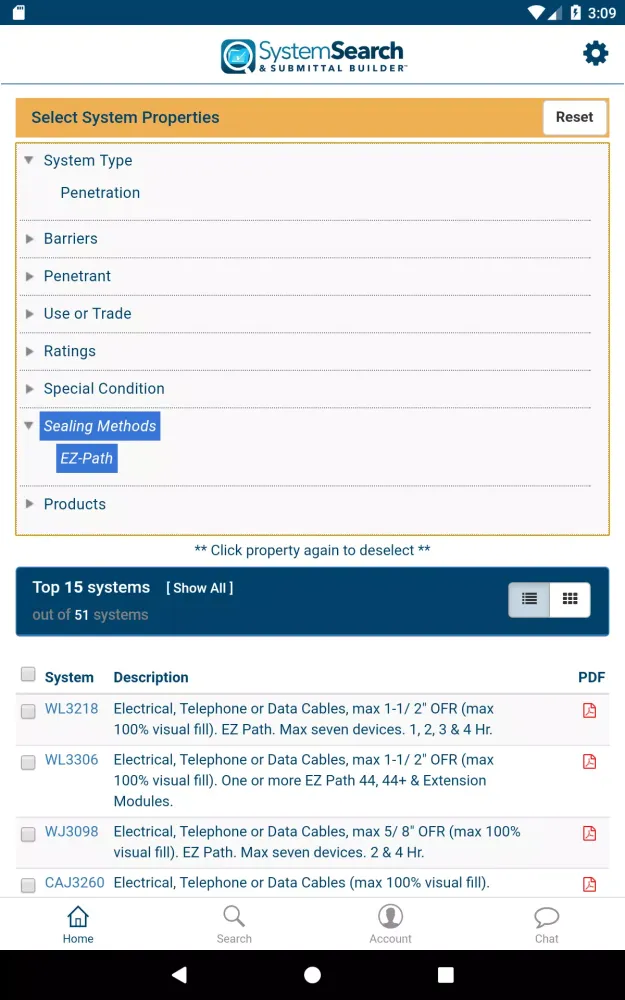Click the Sealing Methods label

99,426
